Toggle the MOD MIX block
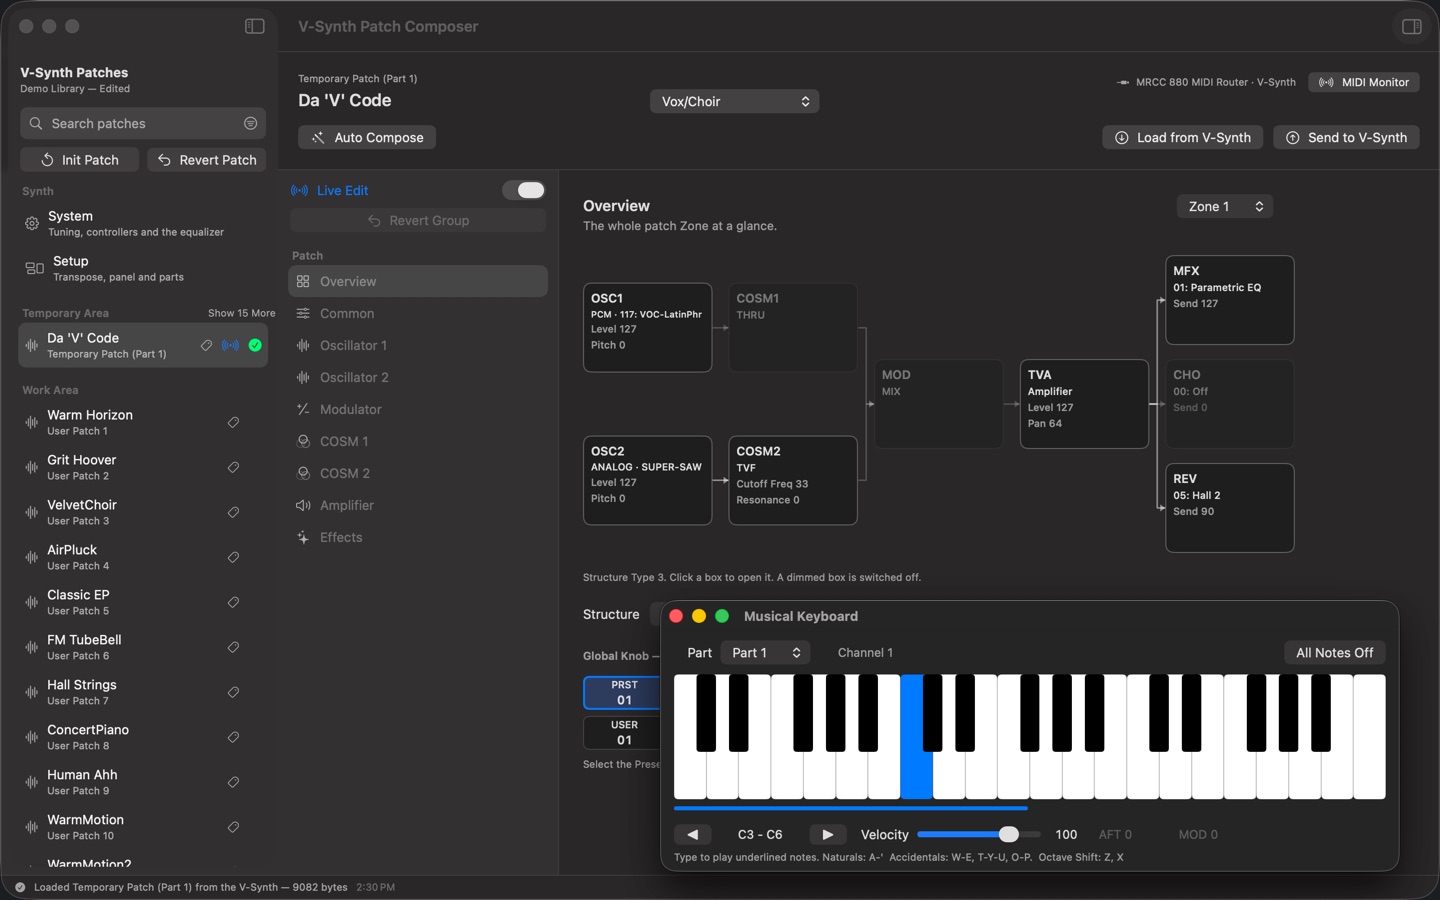 [x=938, y=404]
